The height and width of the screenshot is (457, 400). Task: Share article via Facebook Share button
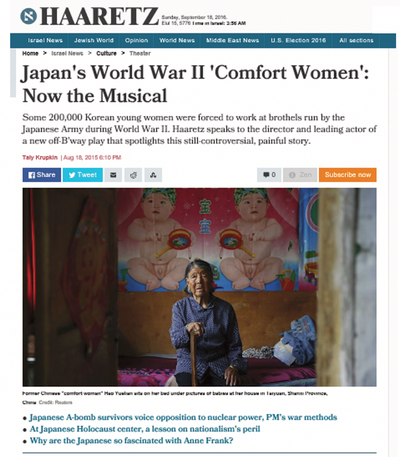point(42,175)
